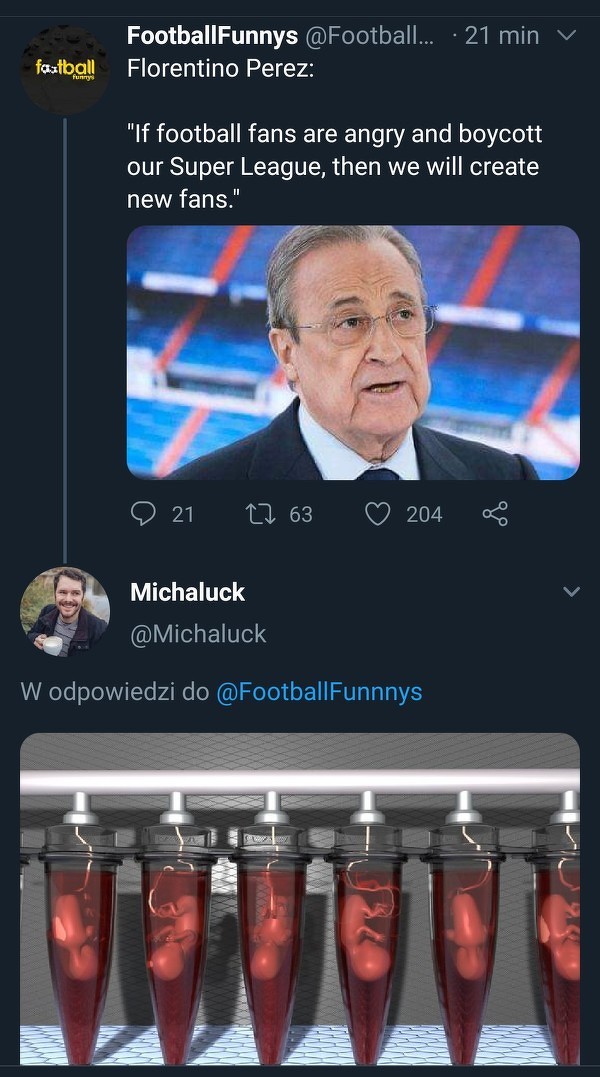
Task: Expand the chevron menu on FootballFunnys tweet
Action: pyautogui.click(x=566, y=36)
